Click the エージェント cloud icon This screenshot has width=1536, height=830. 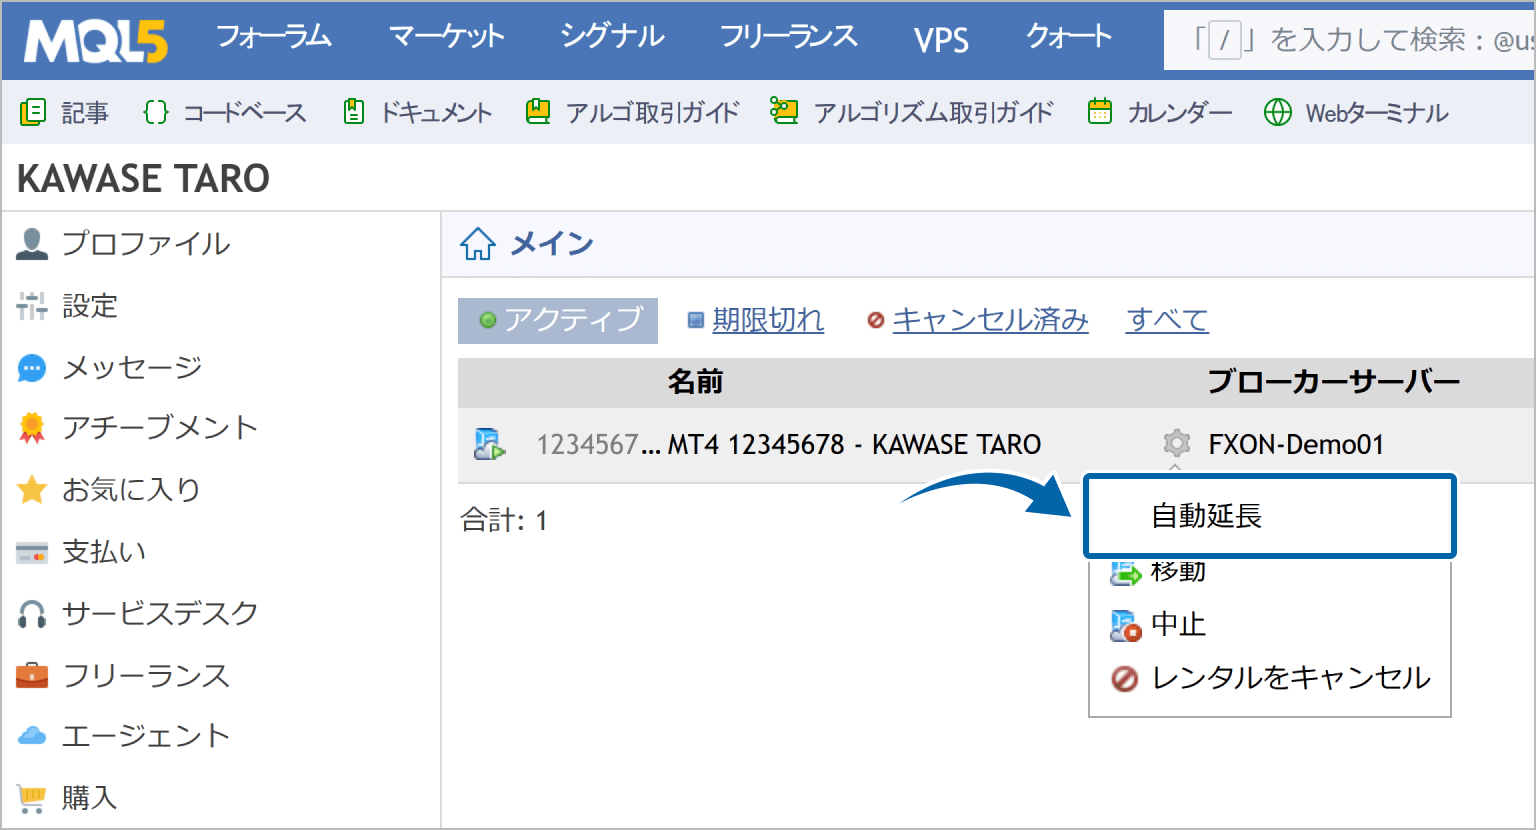pos(32,736)
